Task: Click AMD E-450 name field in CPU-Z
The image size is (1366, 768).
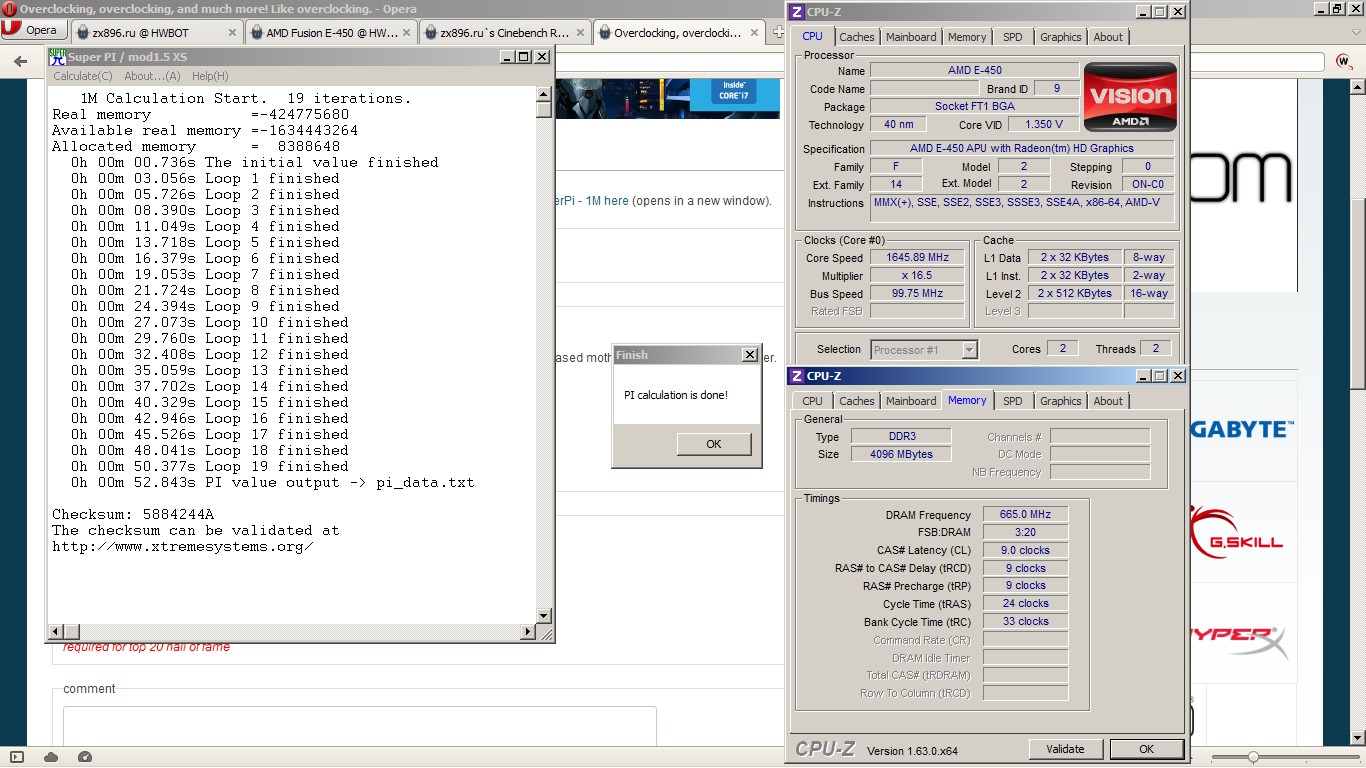Action: 974,70
